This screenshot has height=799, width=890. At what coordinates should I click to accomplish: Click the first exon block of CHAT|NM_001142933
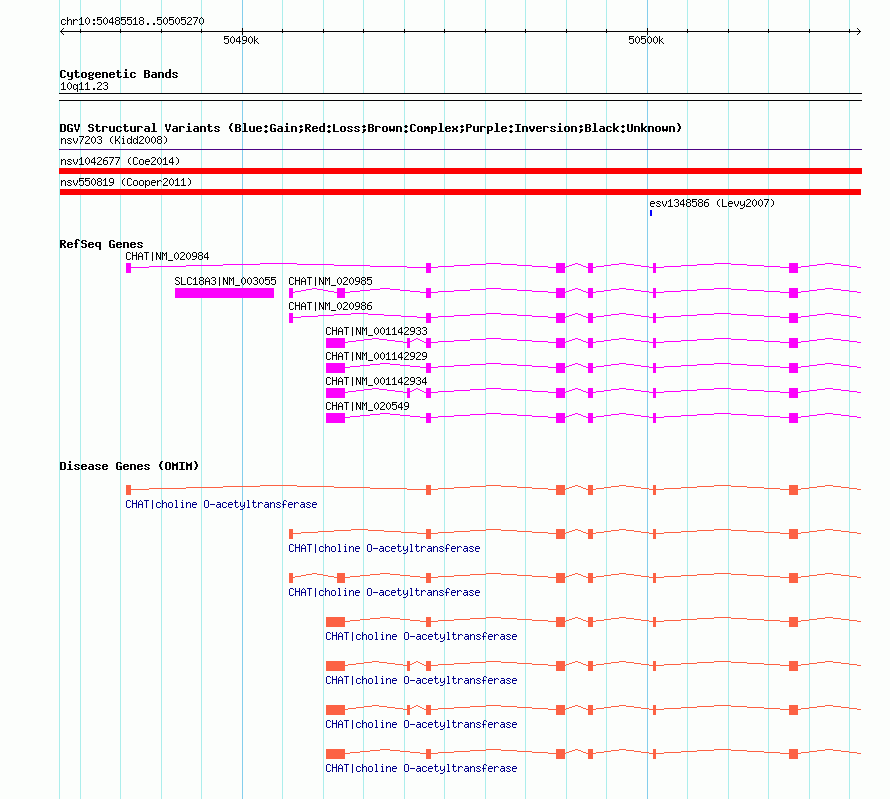coord(335,343)
